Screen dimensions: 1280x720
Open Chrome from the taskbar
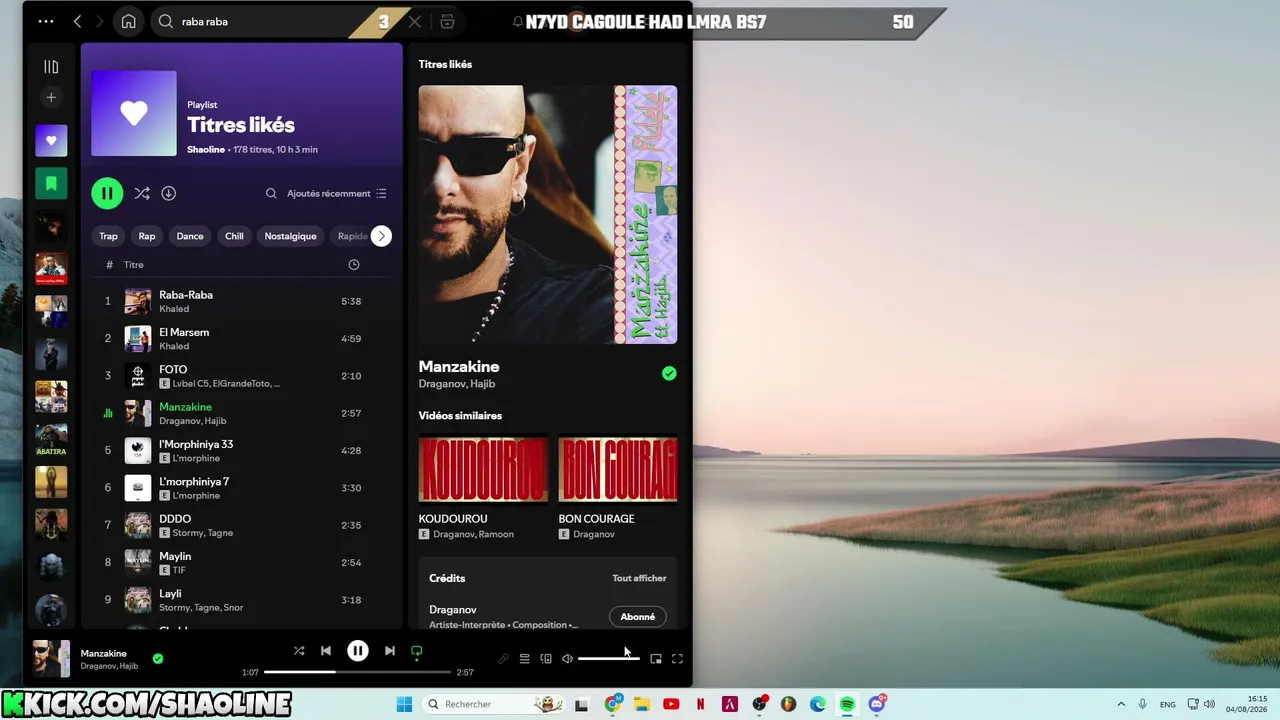click(x=613, y=704)
